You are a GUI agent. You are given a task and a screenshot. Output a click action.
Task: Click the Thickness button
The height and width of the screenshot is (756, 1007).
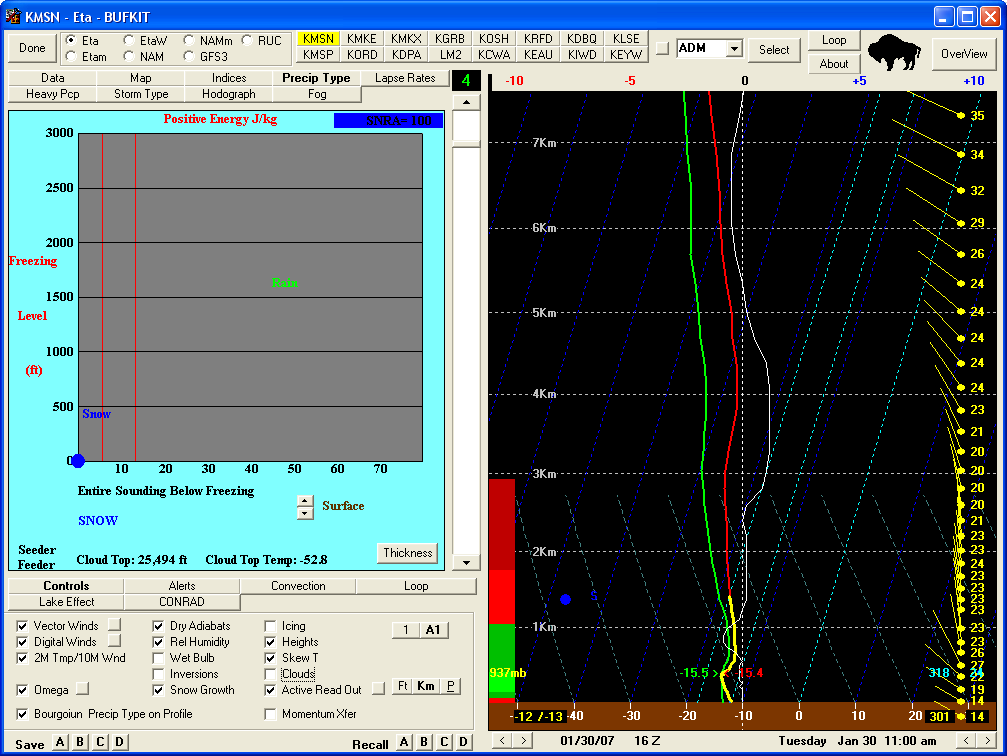tap(408, 553)
